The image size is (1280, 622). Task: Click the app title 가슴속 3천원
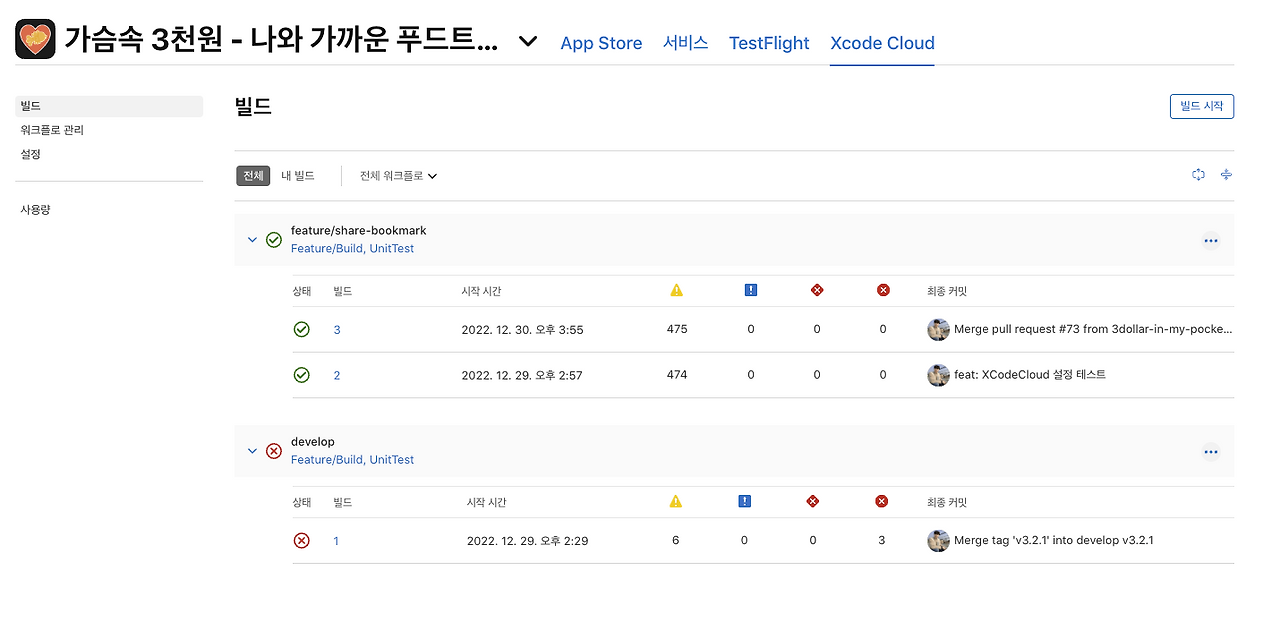click(x=281, y=40)
